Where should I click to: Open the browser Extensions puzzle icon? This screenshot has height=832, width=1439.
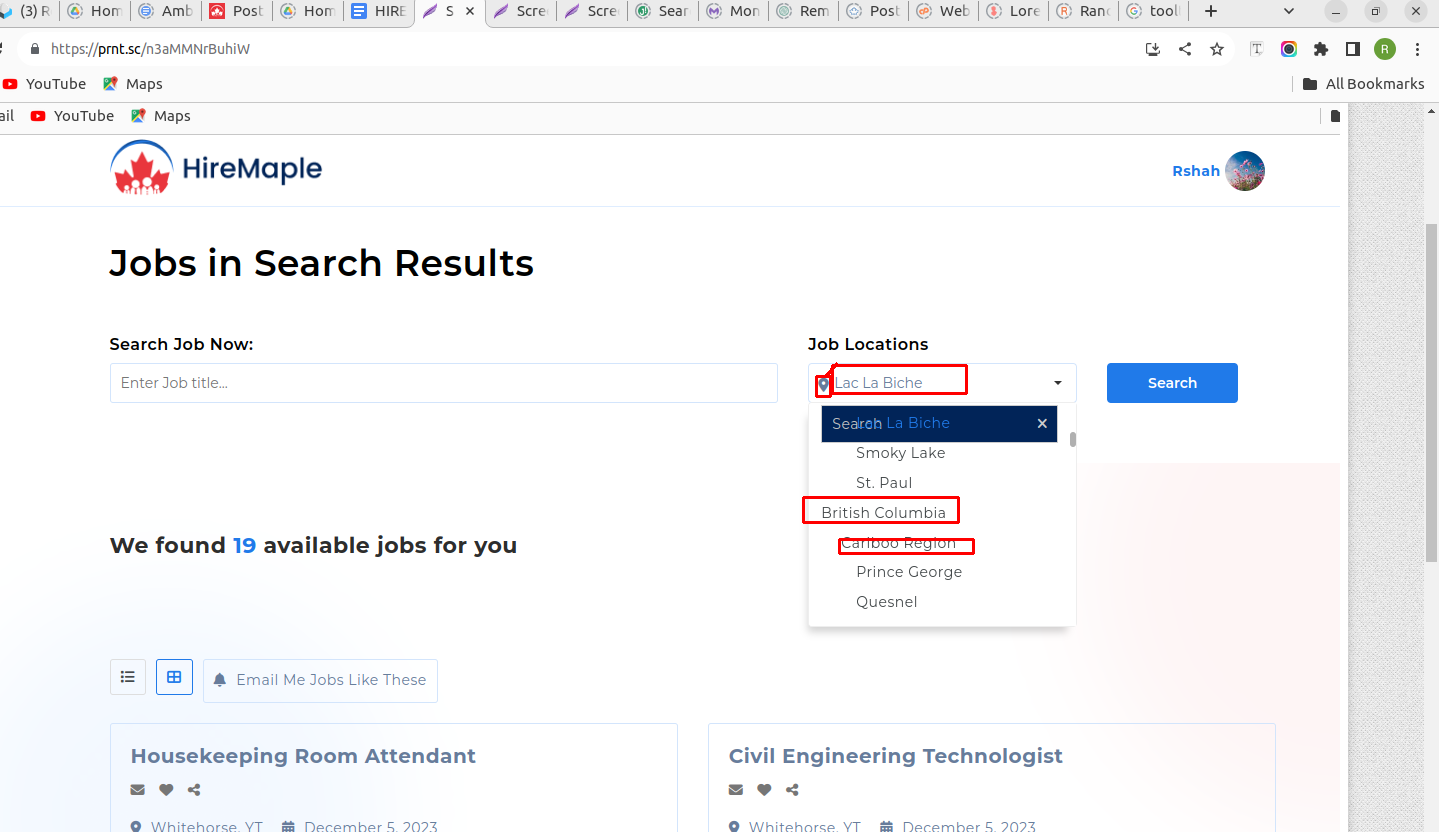pyautogui.click(x=1321, y=49)
